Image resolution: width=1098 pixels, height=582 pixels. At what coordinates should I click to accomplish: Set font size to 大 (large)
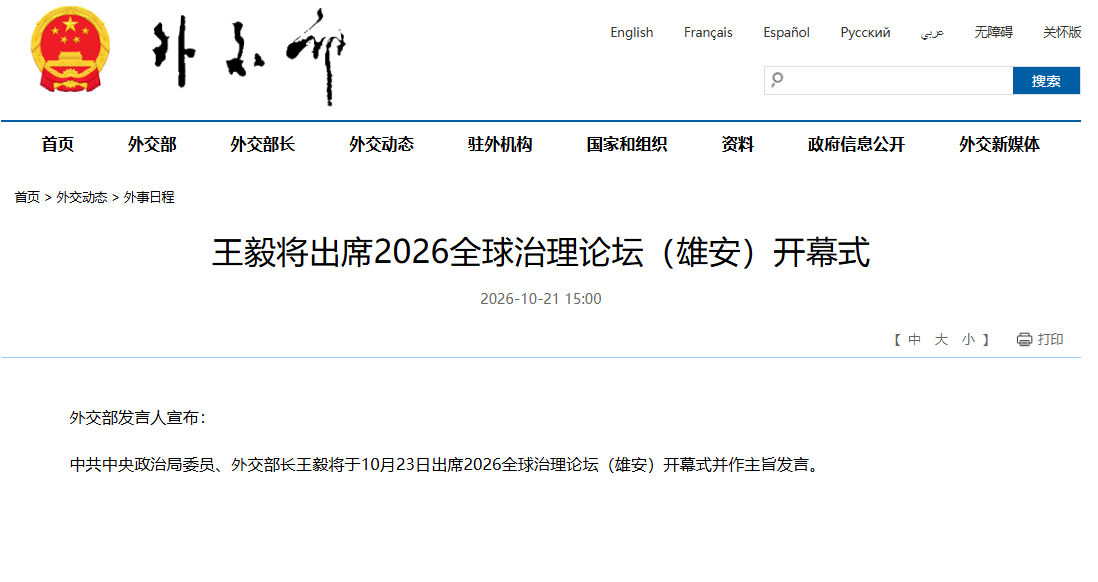click(x=941, y=340)
